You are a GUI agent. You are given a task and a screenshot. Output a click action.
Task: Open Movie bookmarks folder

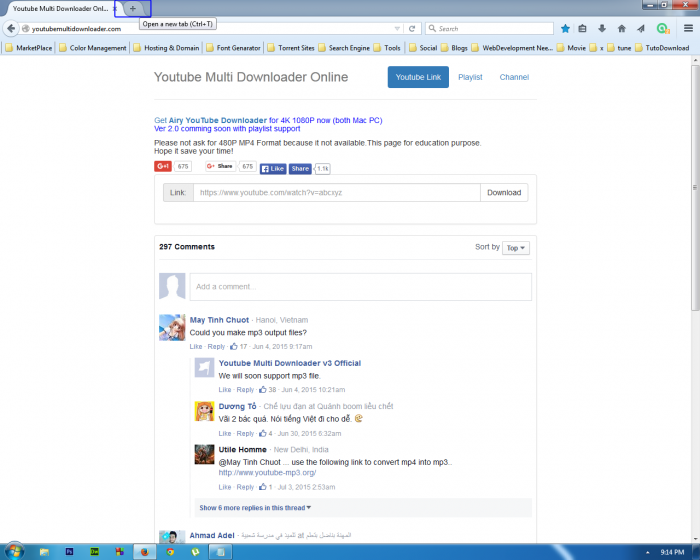click(571, 48)
